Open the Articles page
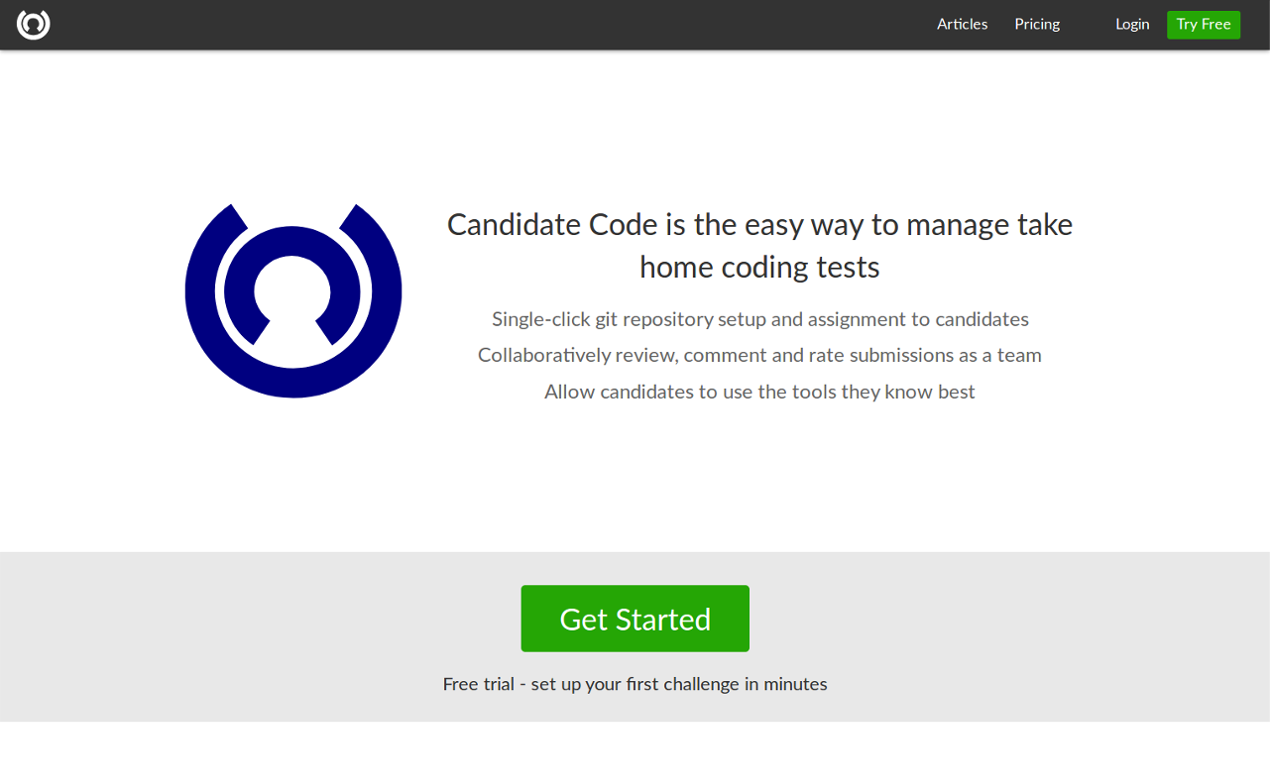 coord(961,24)
